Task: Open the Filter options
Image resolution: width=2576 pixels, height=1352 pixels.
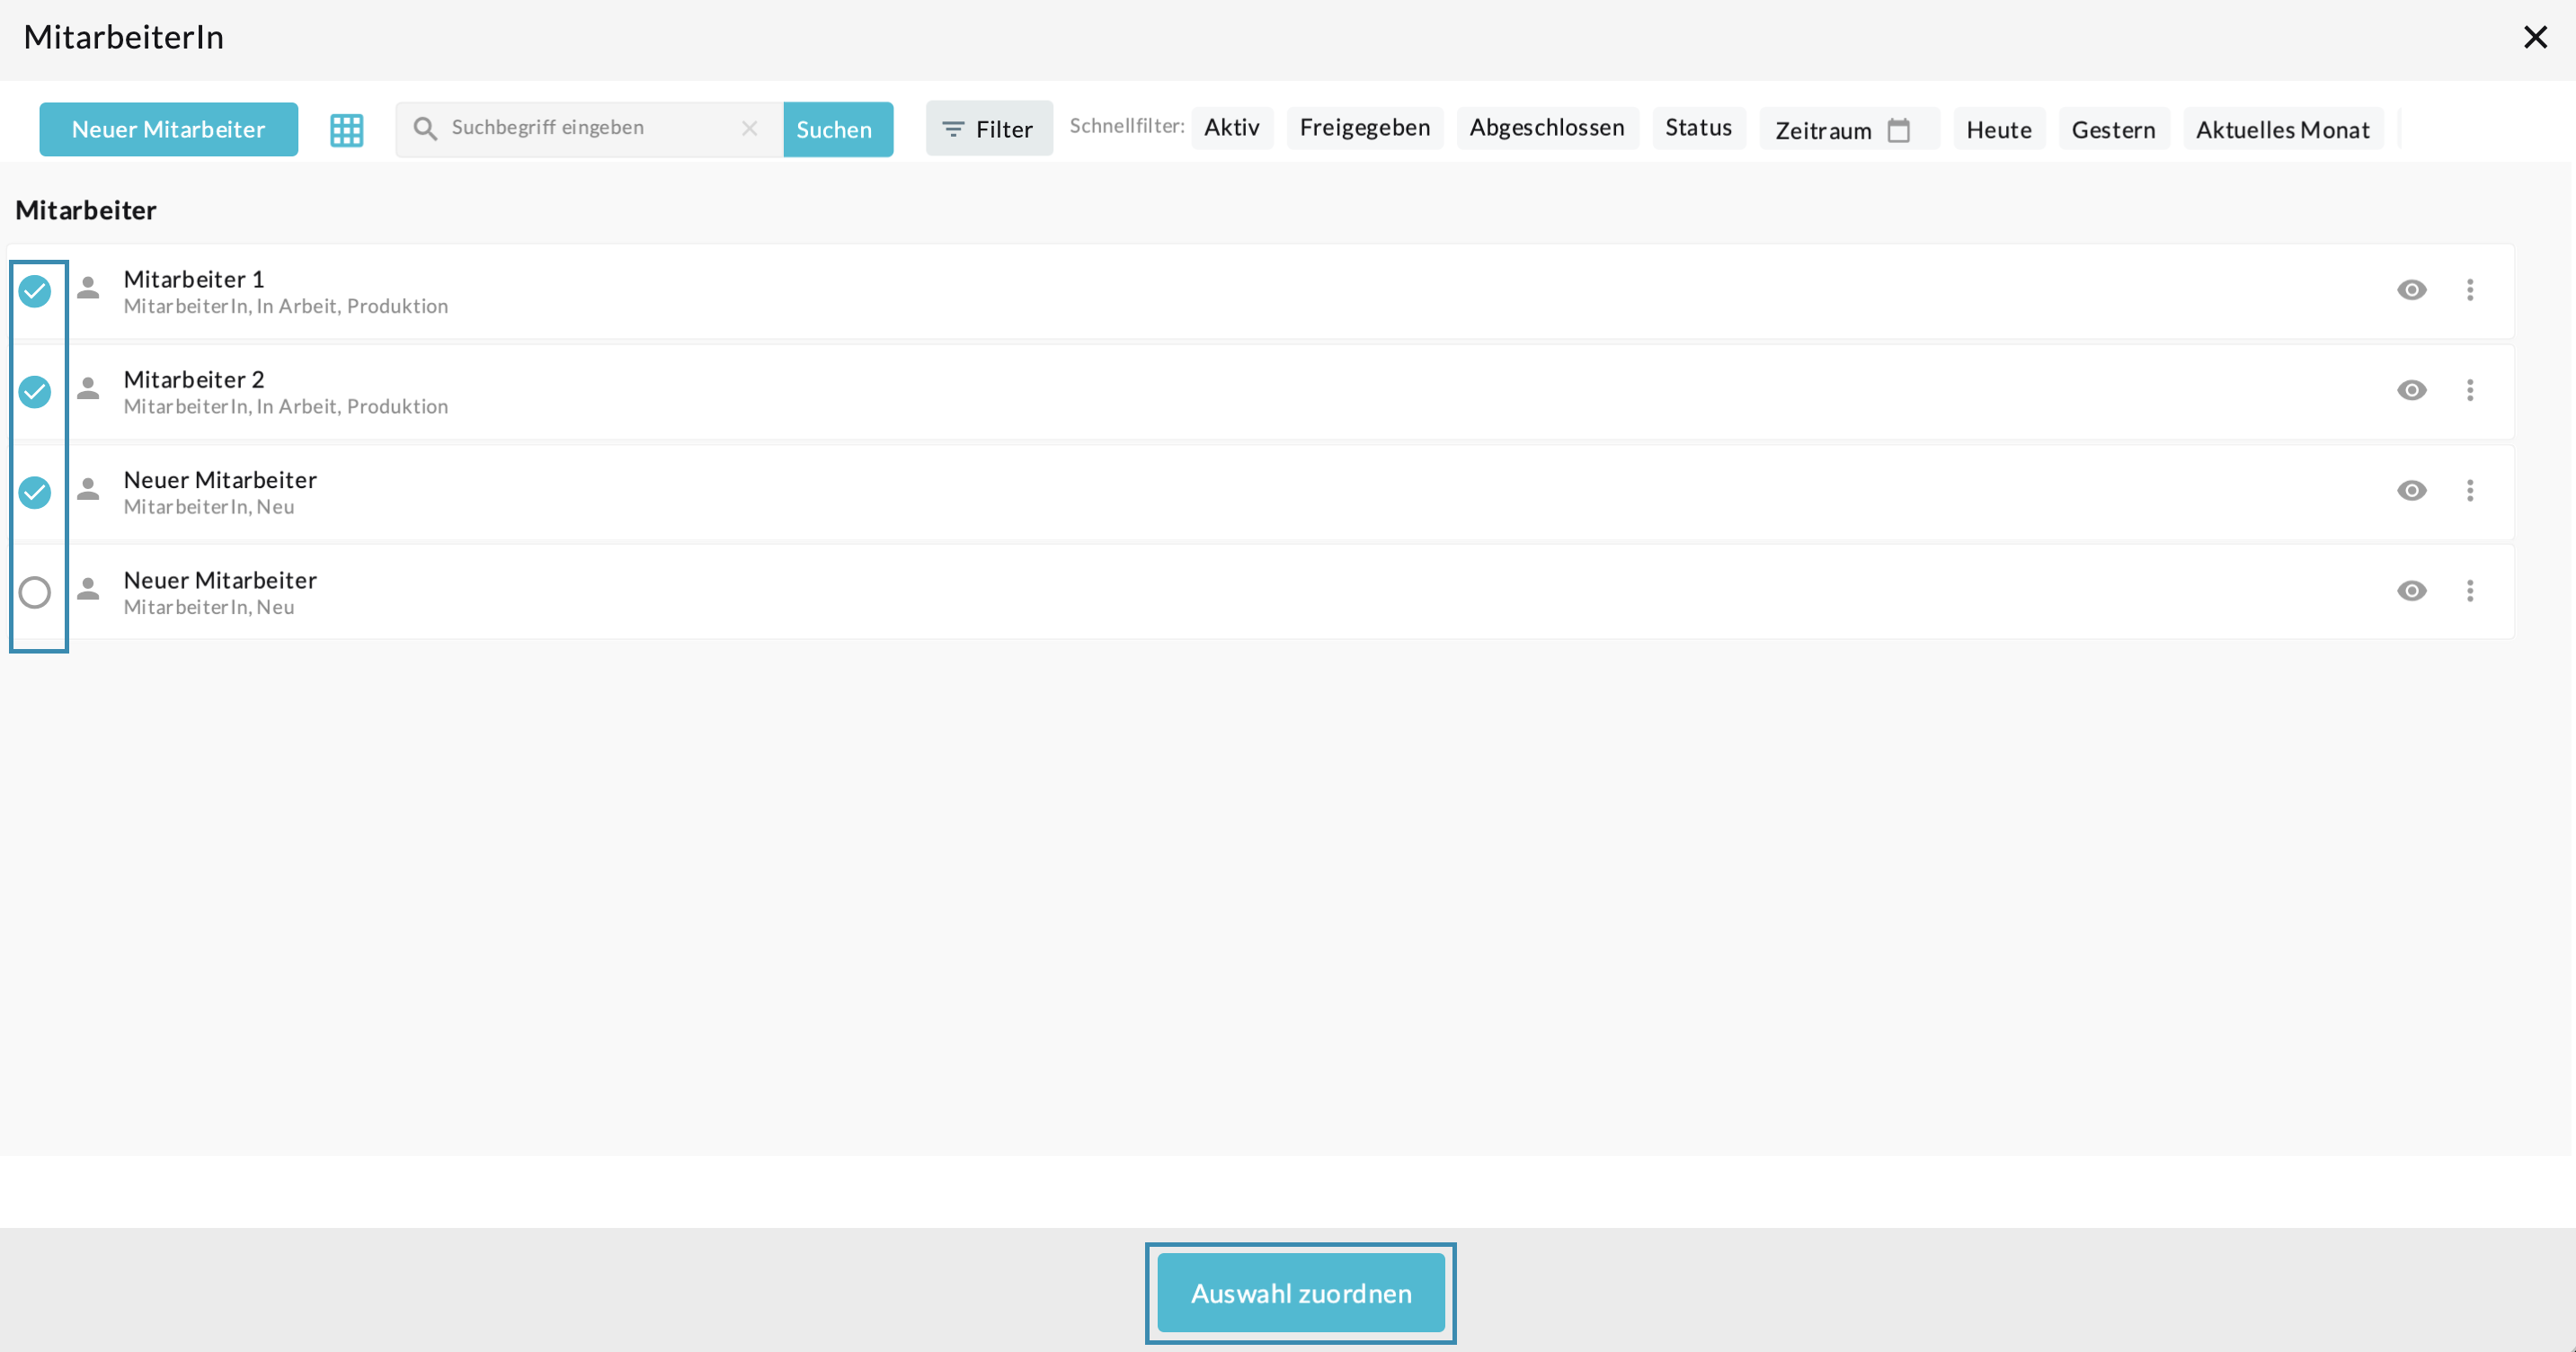Action: click(x=988, y=129)
